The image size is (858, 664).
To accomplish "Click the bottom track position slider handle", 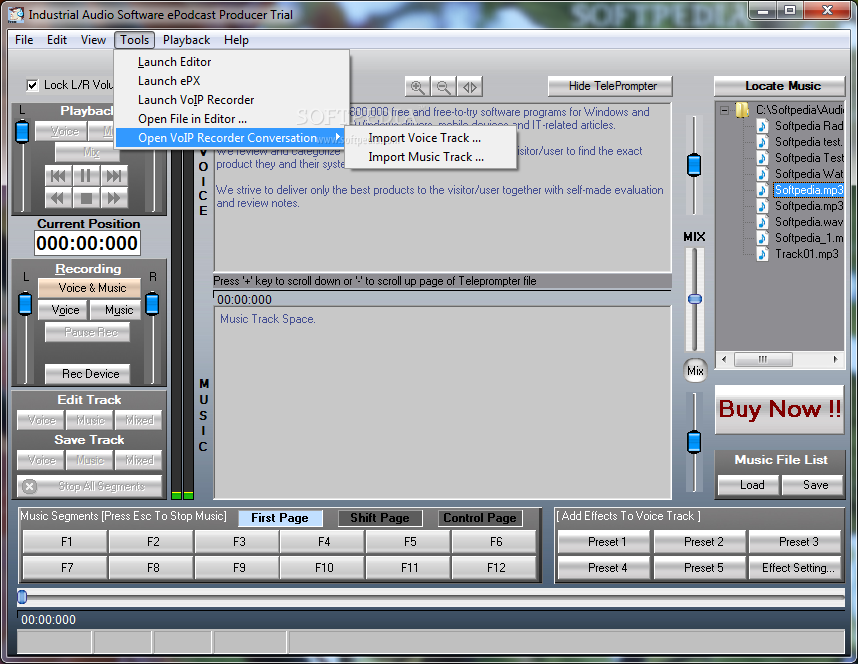I will pos(22,597).
